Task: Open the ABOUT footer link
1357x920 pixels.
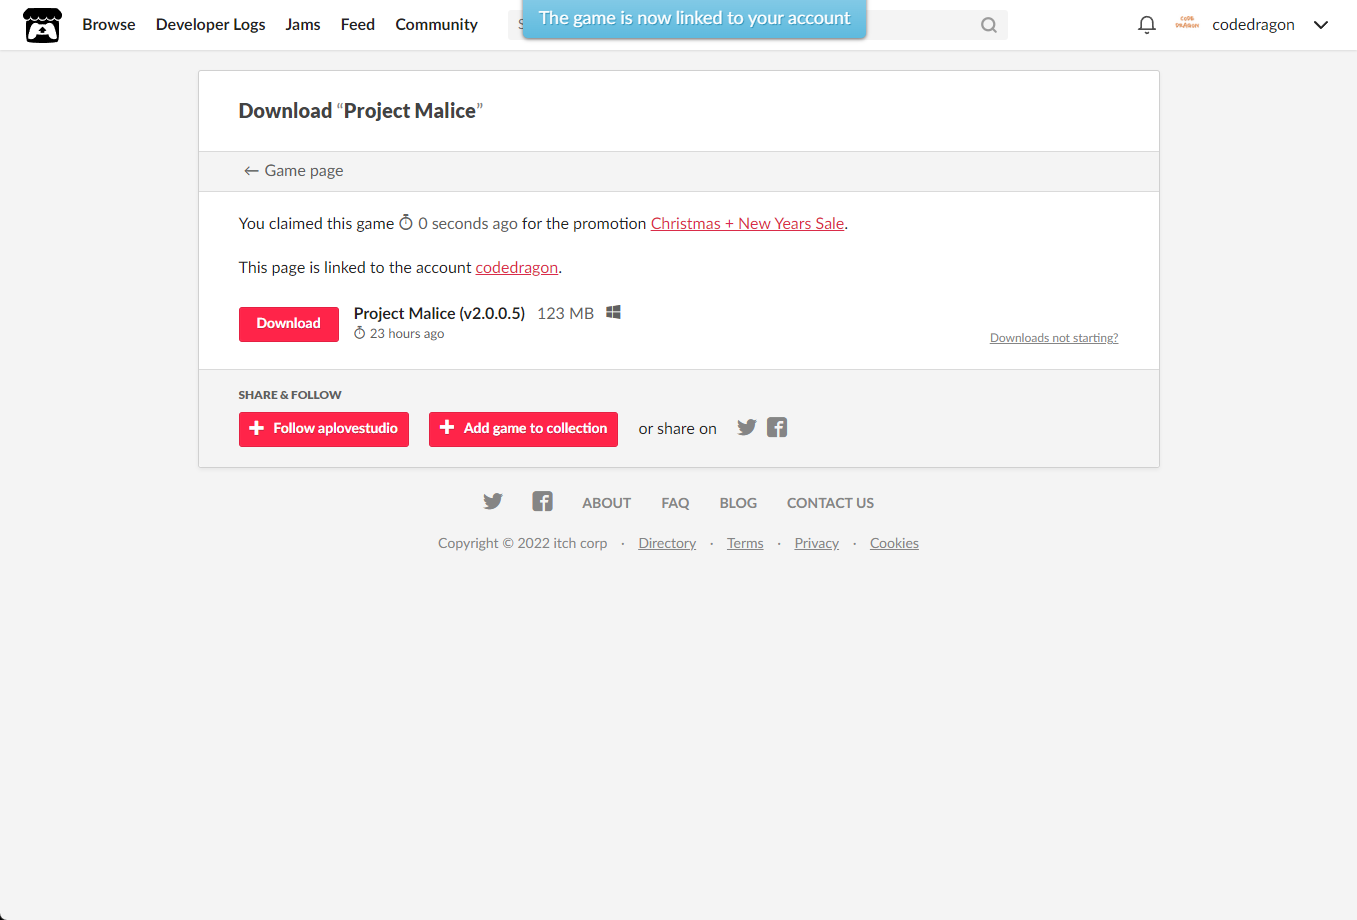Action: (607, 503)
